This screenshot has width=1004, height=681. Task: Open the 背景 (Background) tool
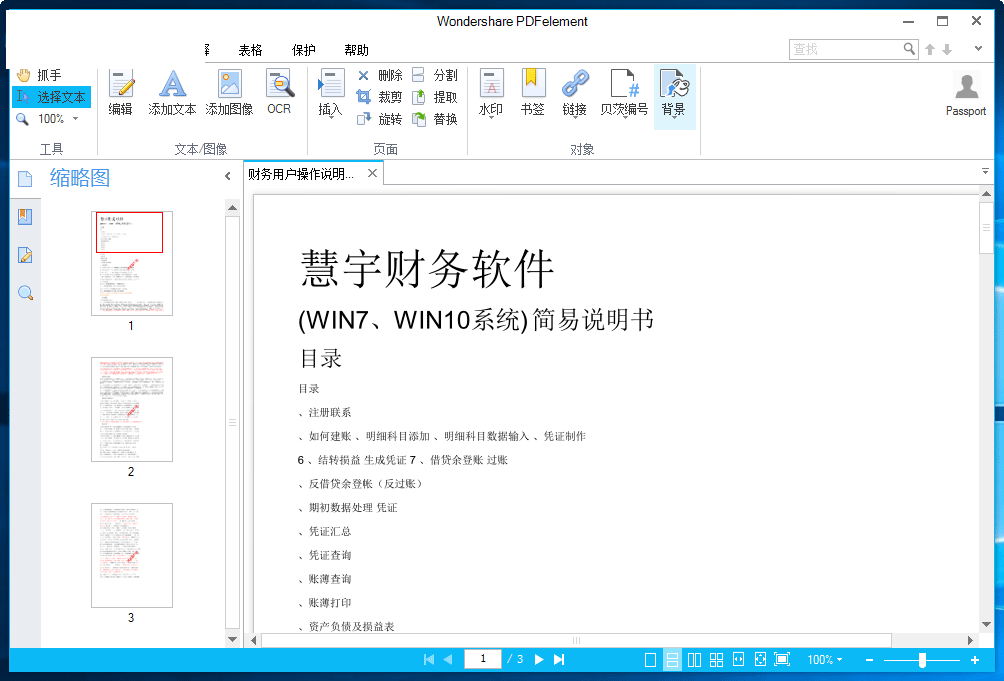tap(673, 95)
